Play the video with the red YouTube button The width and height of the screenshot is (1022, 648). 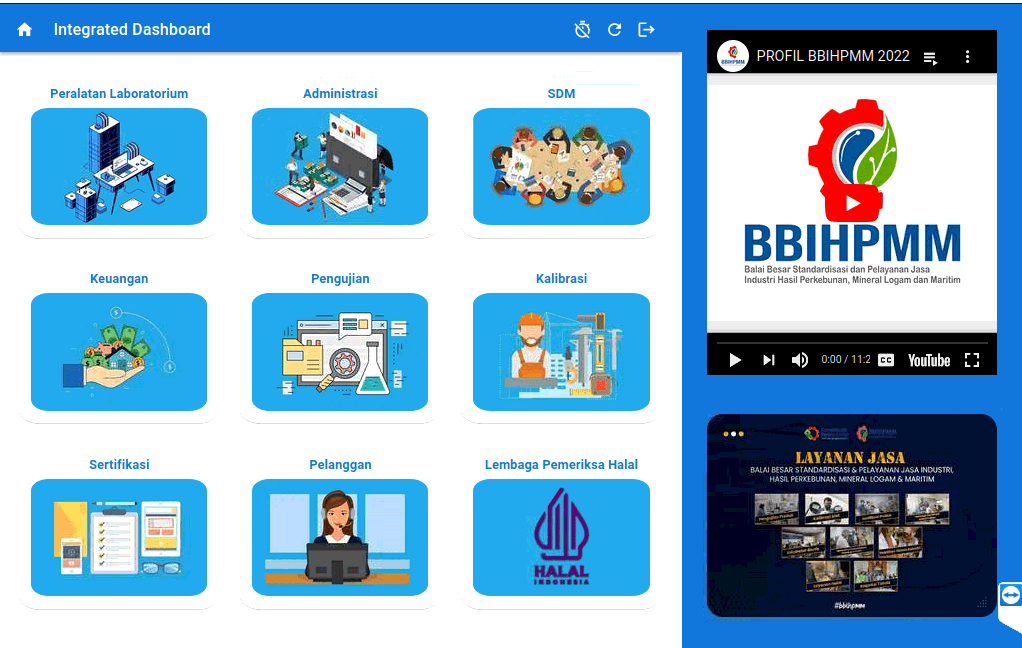point(853,204)
